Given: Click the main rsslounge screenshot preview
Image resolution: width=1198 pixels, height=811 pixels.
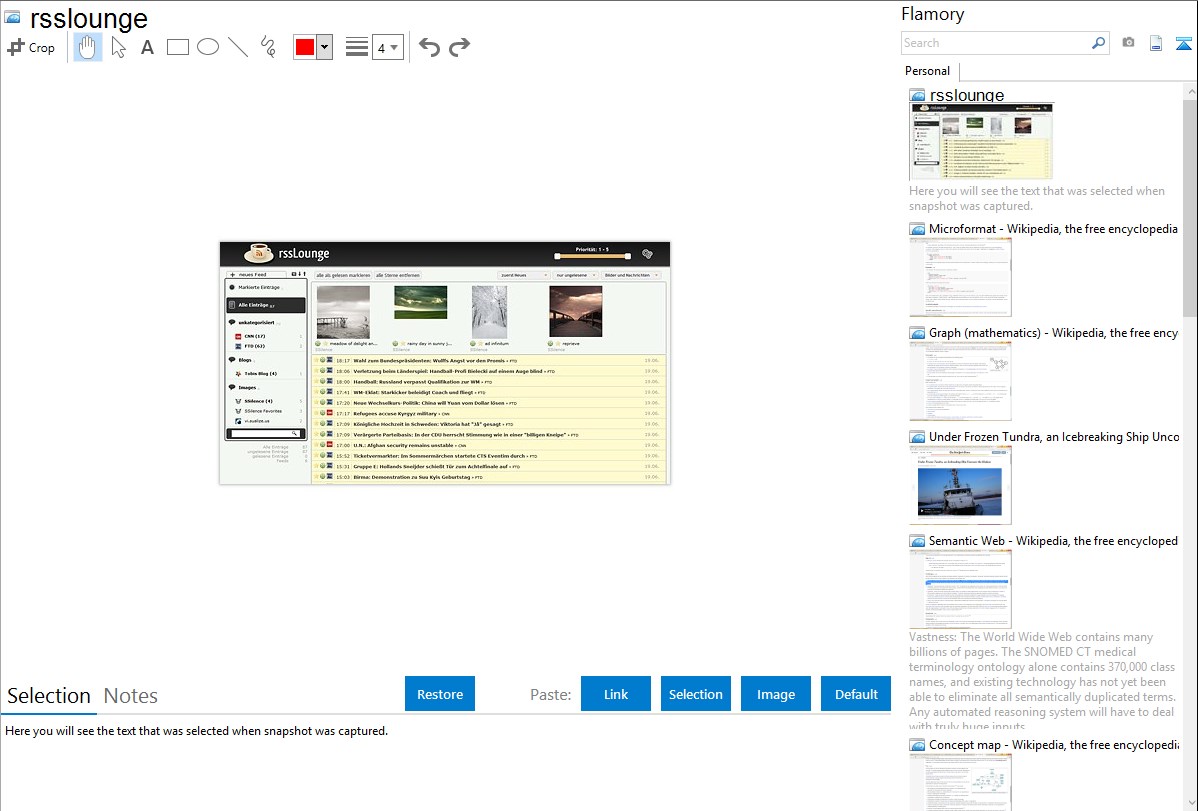Looking at the screenshot, I should pyautogui.click(x=445, y=363).
